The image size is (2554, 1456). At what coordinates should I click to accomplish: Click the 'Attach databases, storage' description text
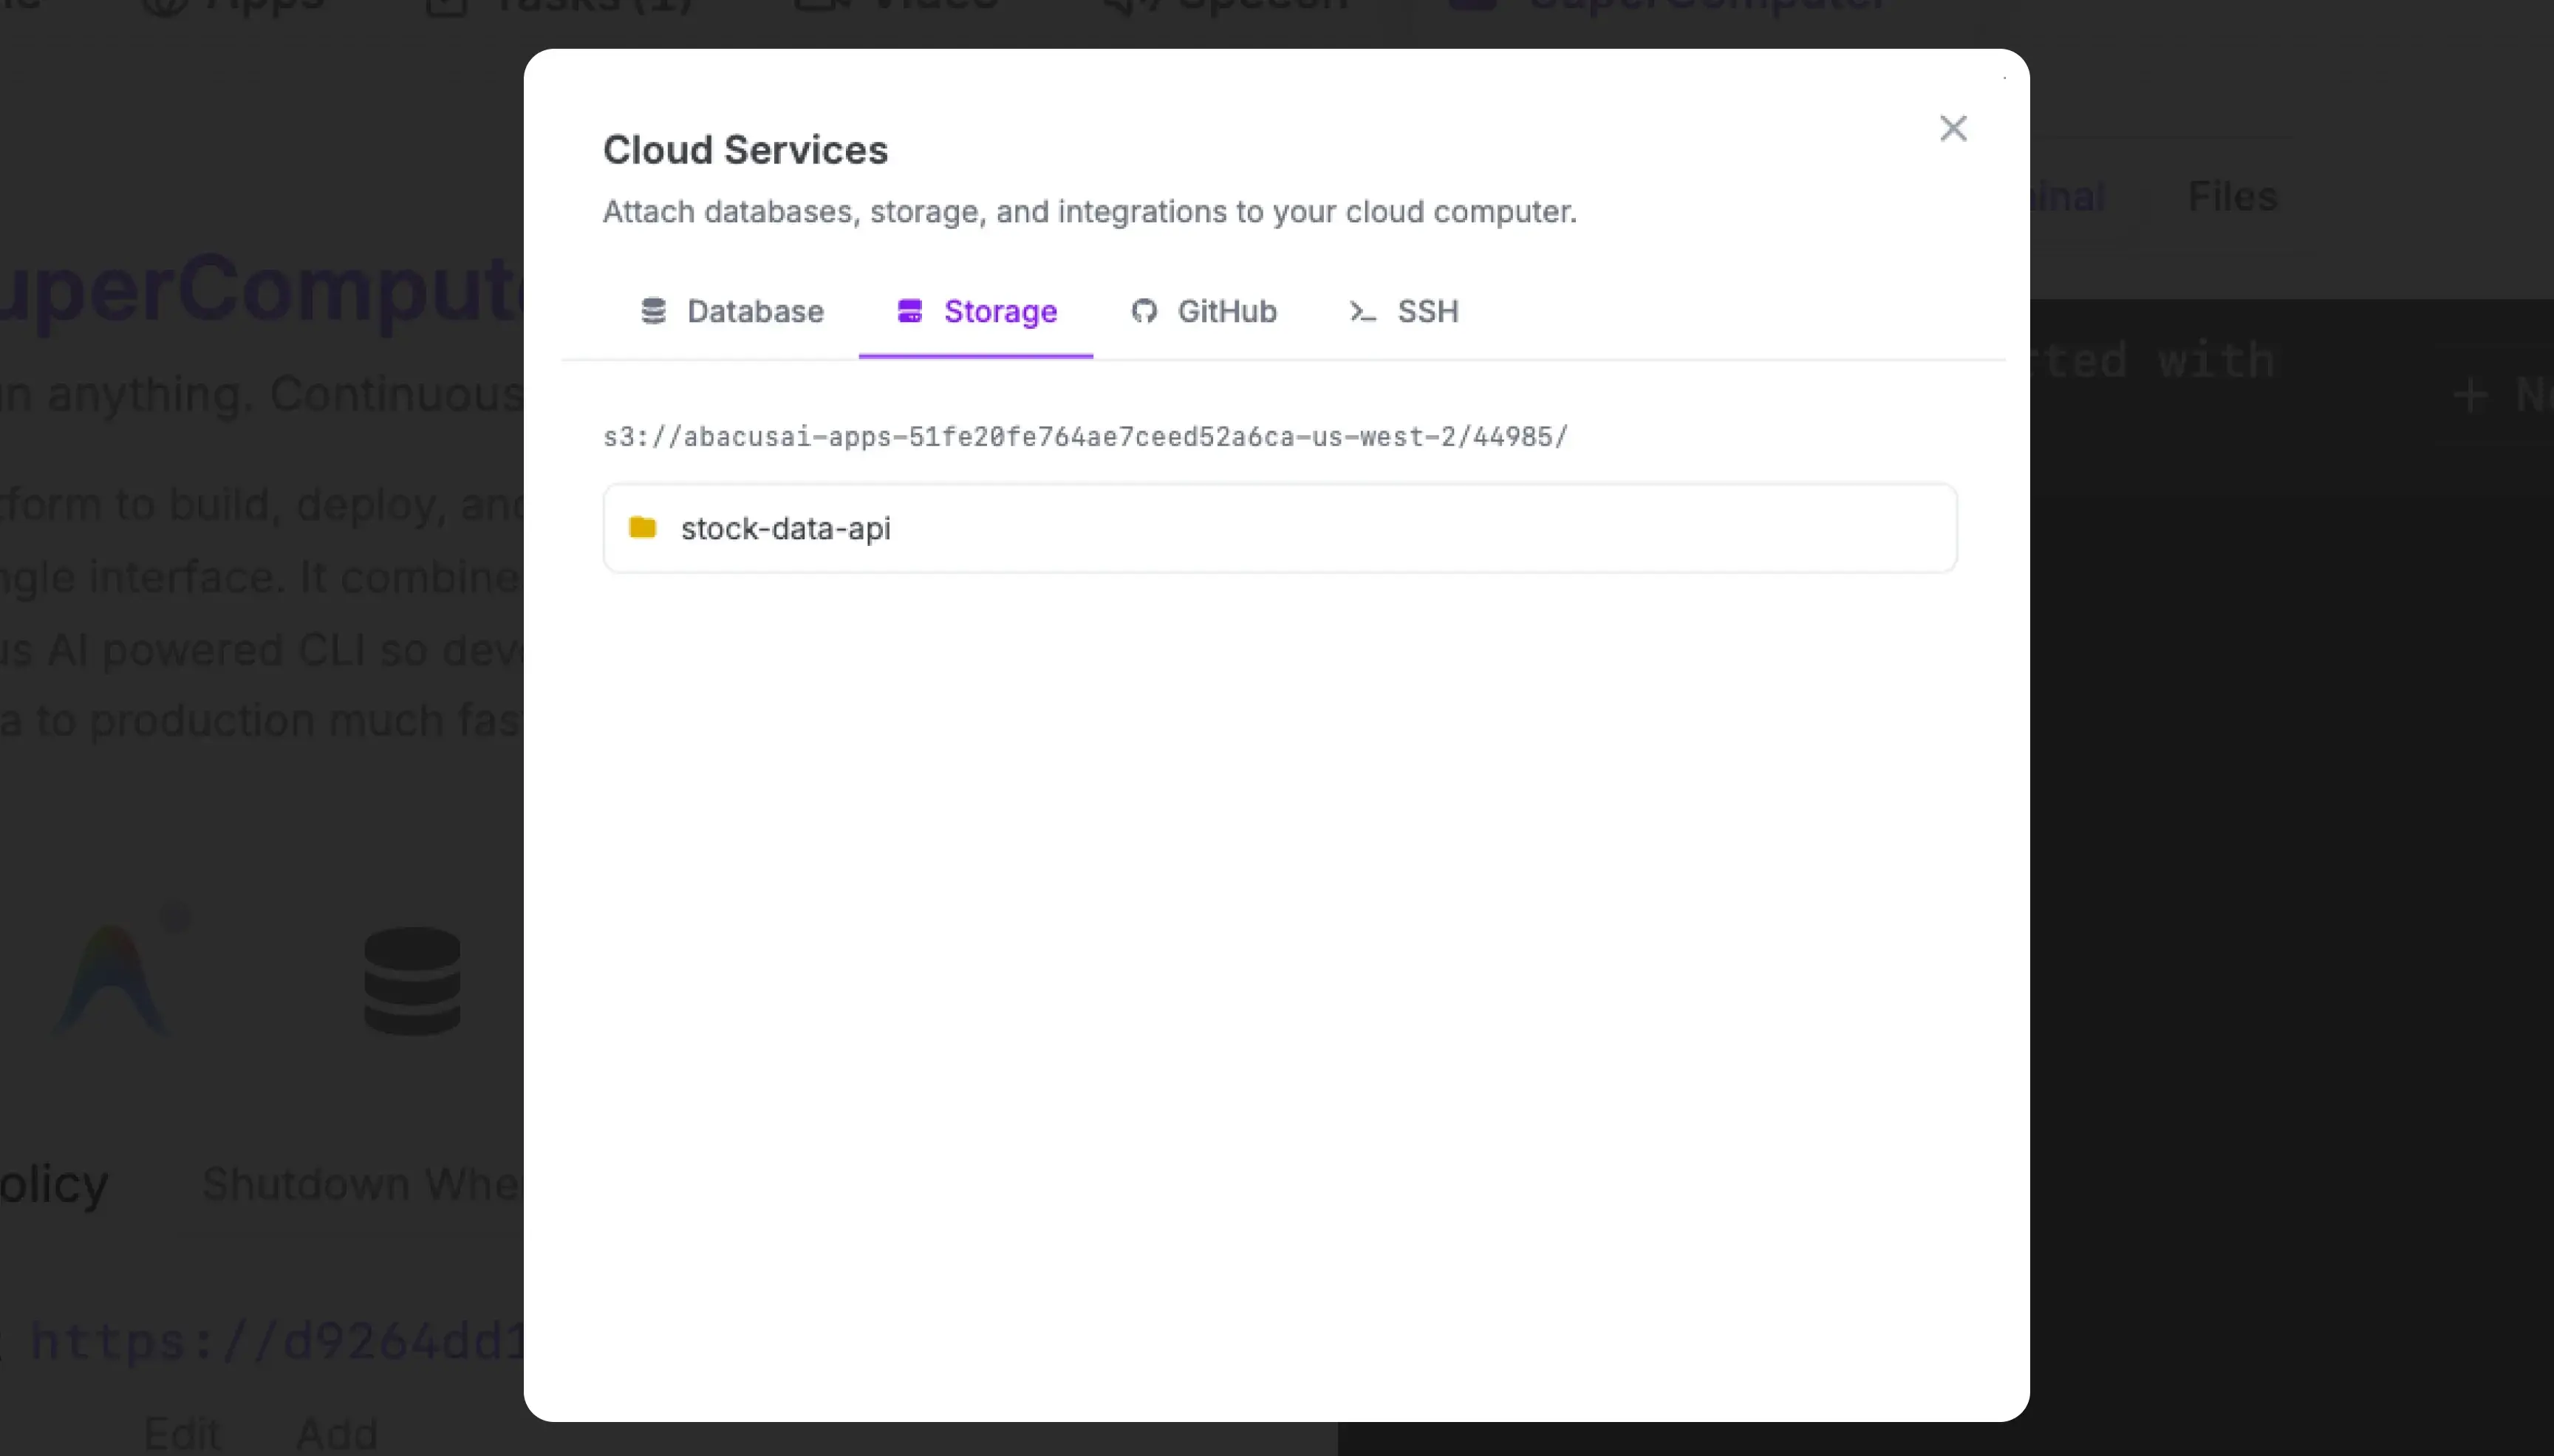tap(1089, 212)
